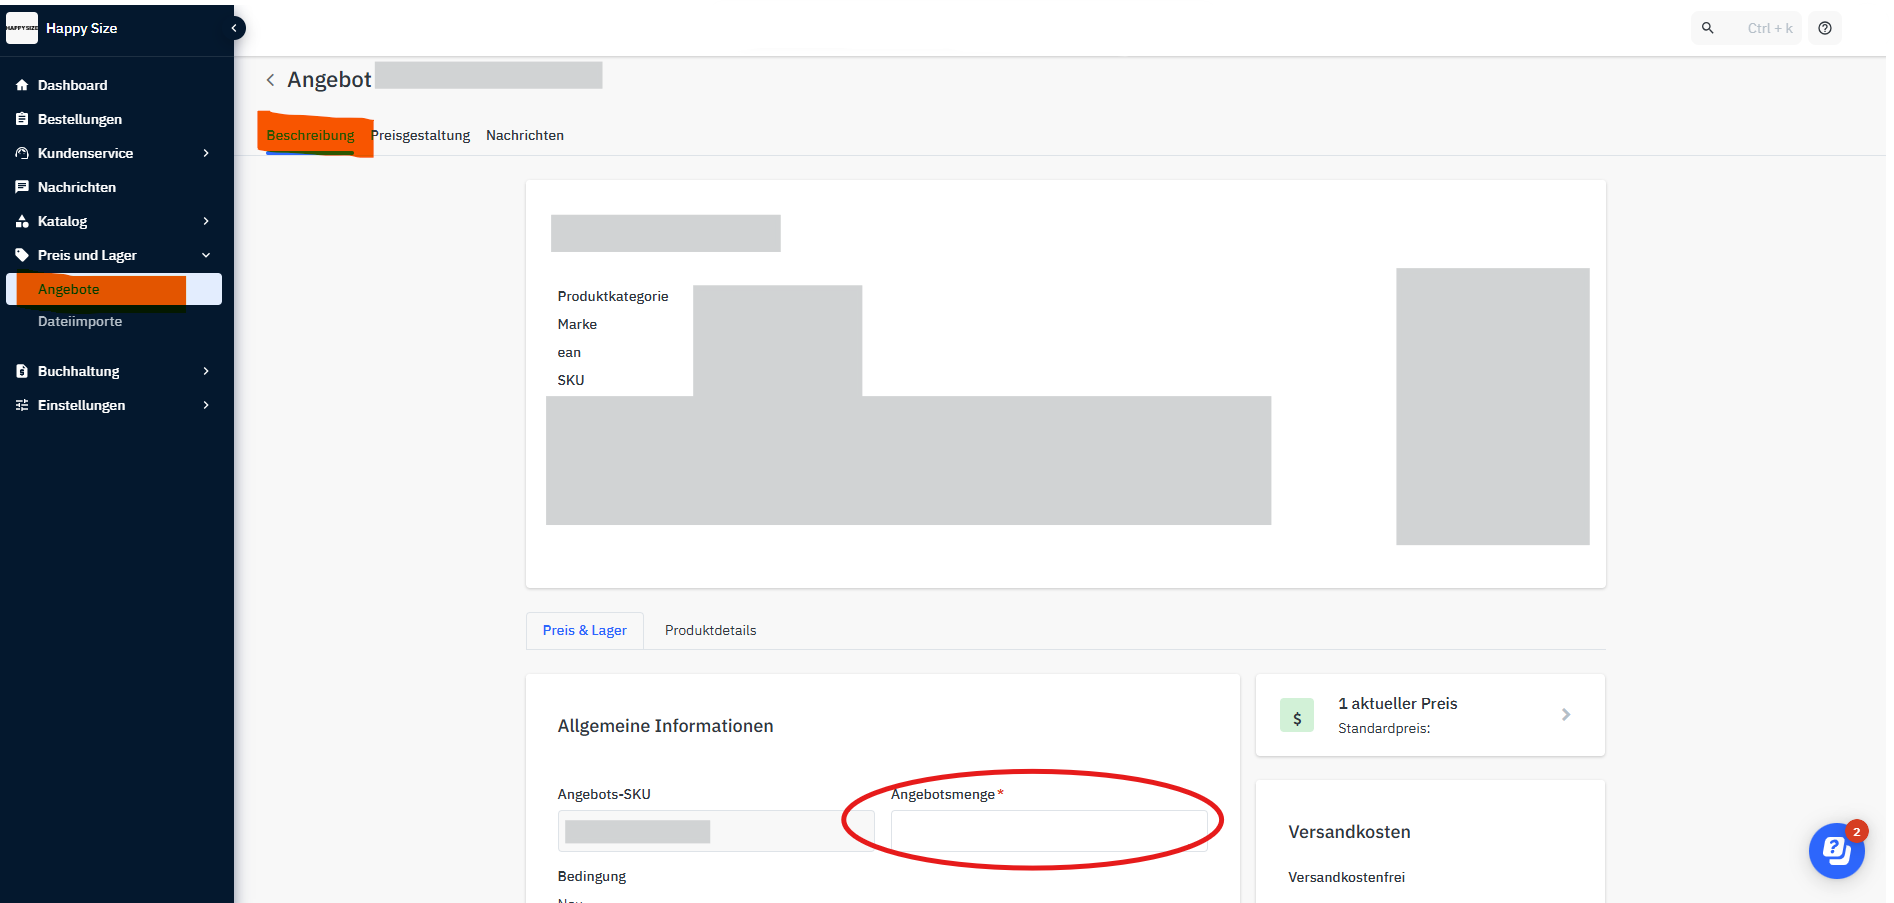Open the Nachrichten tab of the offer

click(525, 135)
